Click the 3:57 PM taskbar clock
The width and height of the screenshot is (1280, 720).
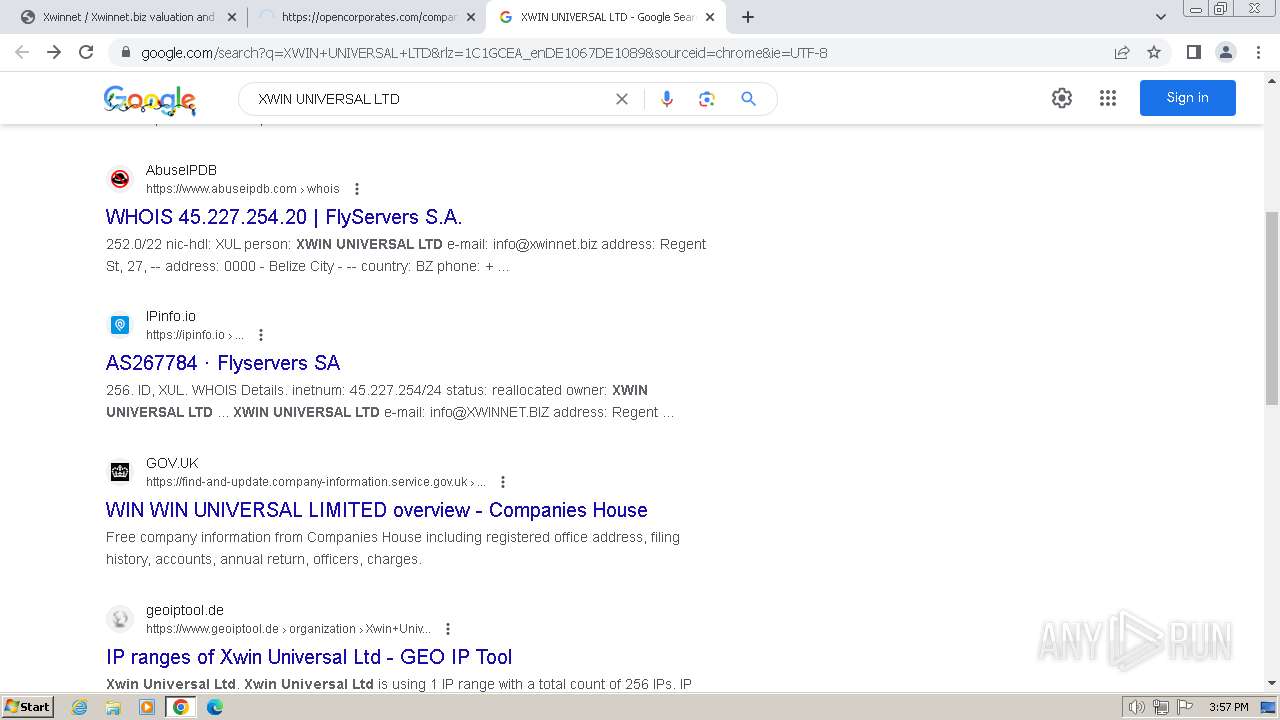pos(1228,707)
